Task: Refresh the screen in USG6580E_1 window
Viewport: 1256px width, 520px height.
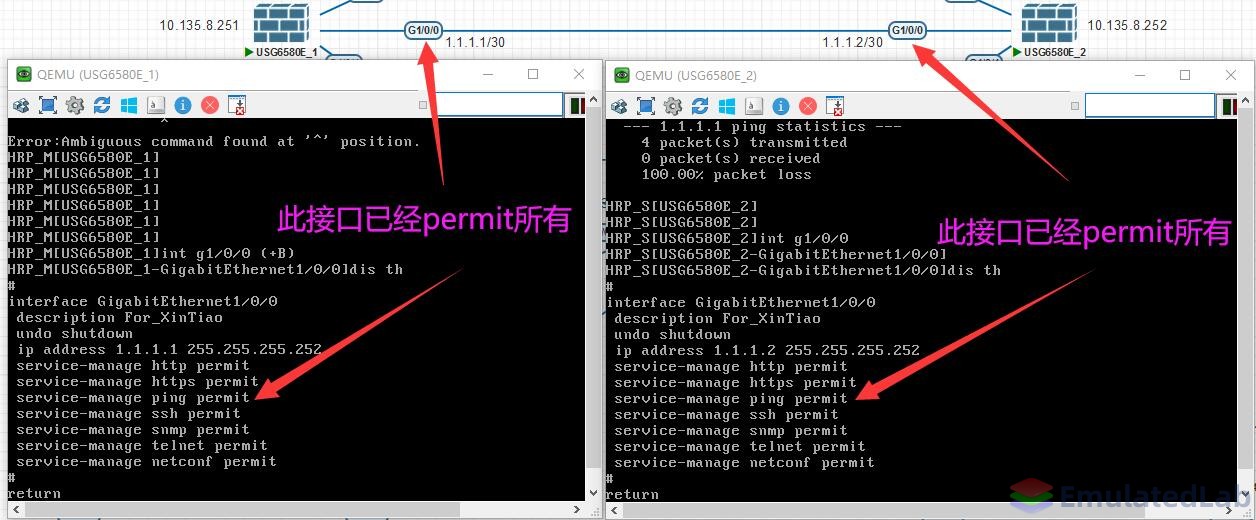Action: pyautogui.click(x=102, y=105)
